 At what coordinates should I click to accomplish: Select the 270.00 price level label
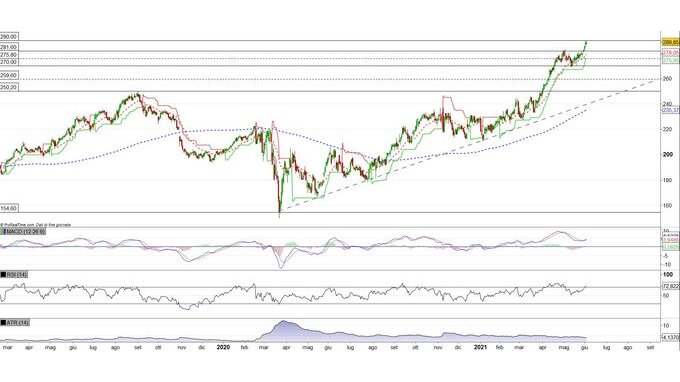(x=9, y=62)
